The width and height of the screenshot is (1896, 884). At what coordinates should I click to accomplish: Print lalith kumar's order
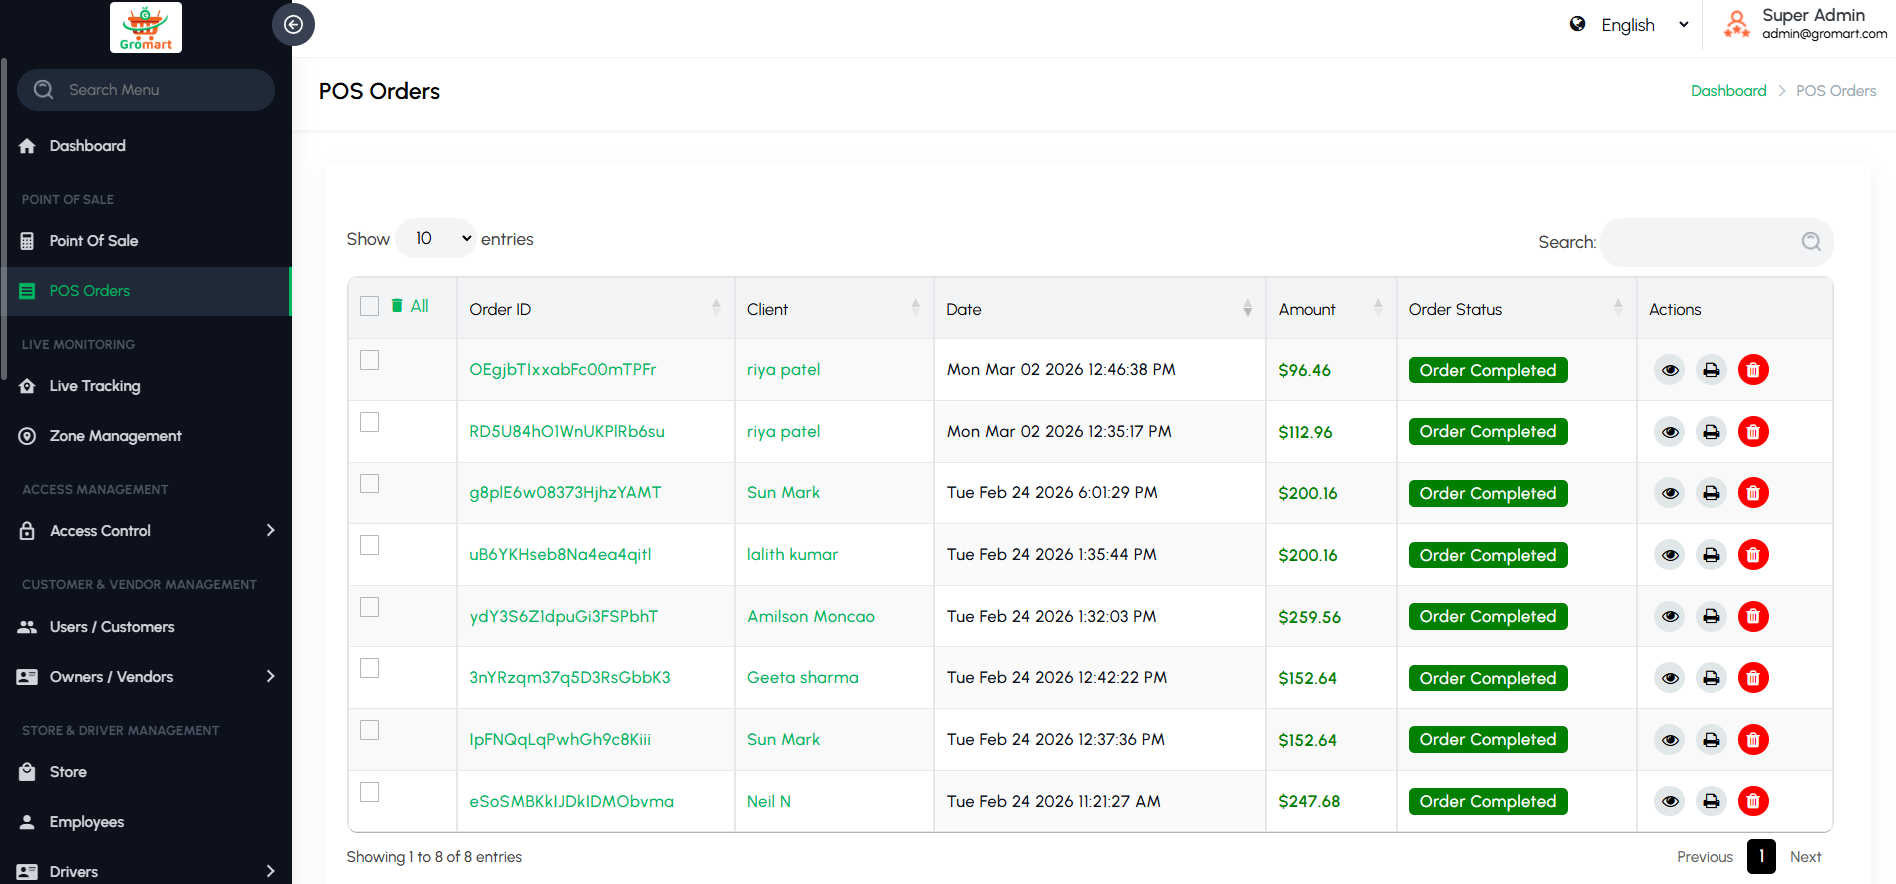pyautogui.click(x=1711, y=555)
